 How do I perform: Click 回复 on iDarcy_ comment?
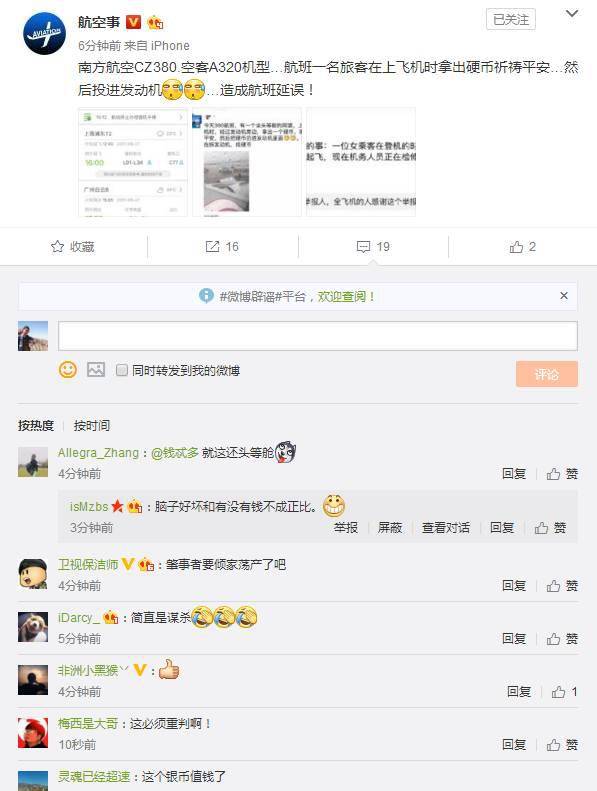click(514, 639)
